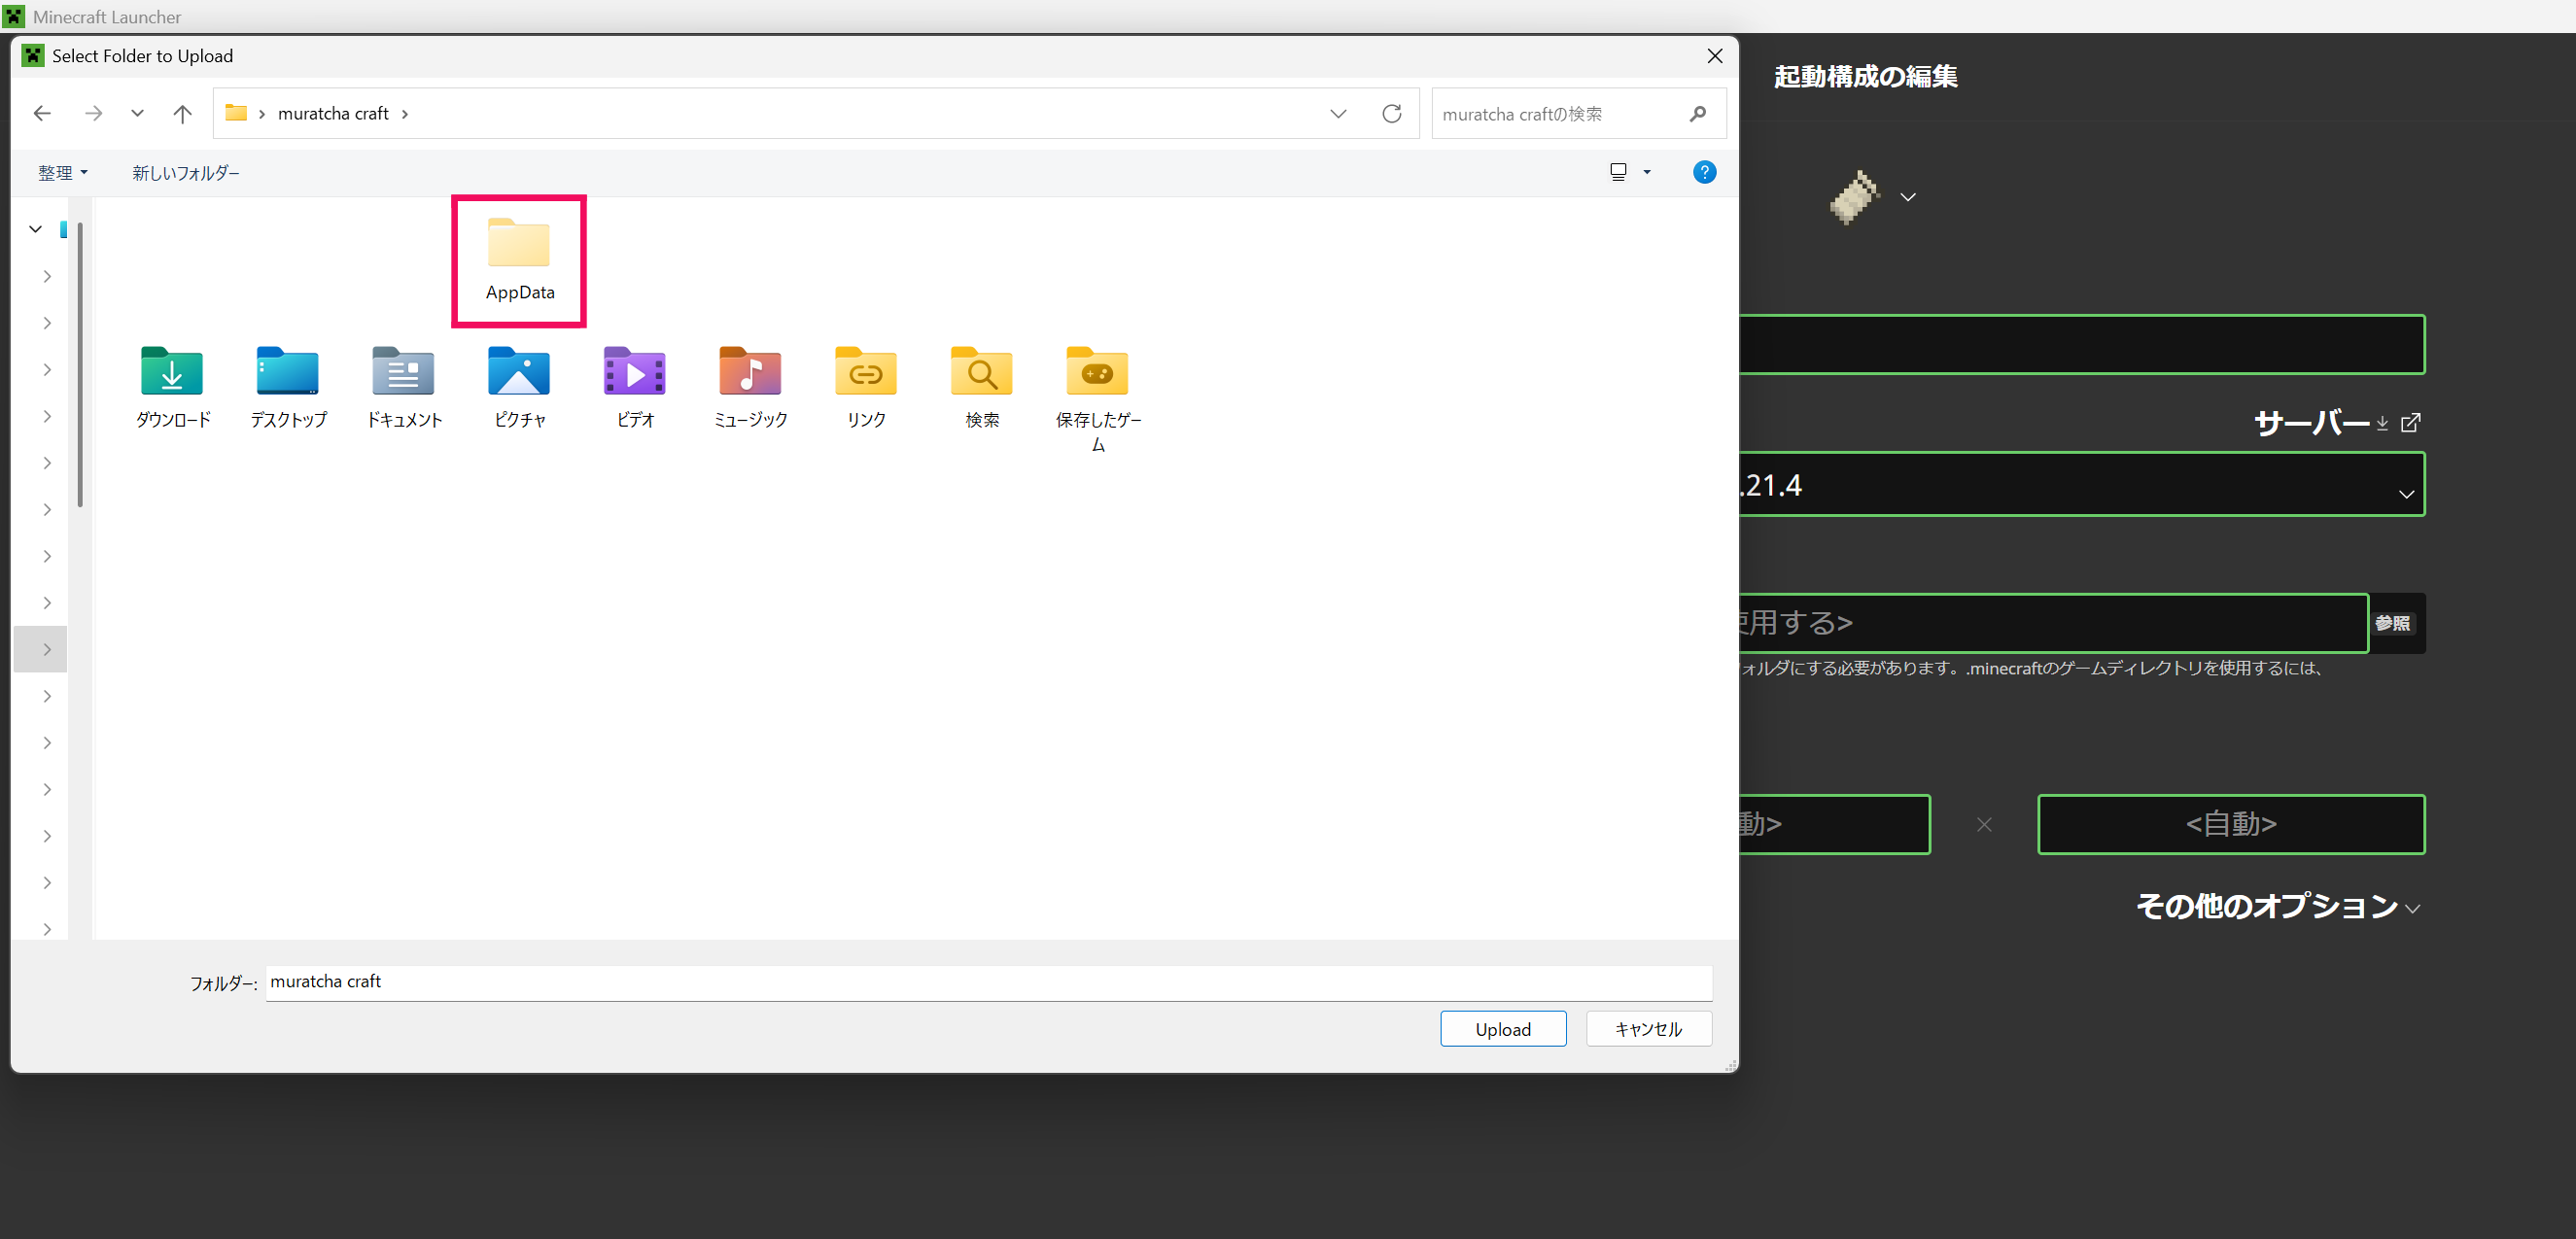Image resolution: width=2576 pixels, height=1239 pixels.
Task: Select the デスクトップ folder icon
Action: [288, 373]
